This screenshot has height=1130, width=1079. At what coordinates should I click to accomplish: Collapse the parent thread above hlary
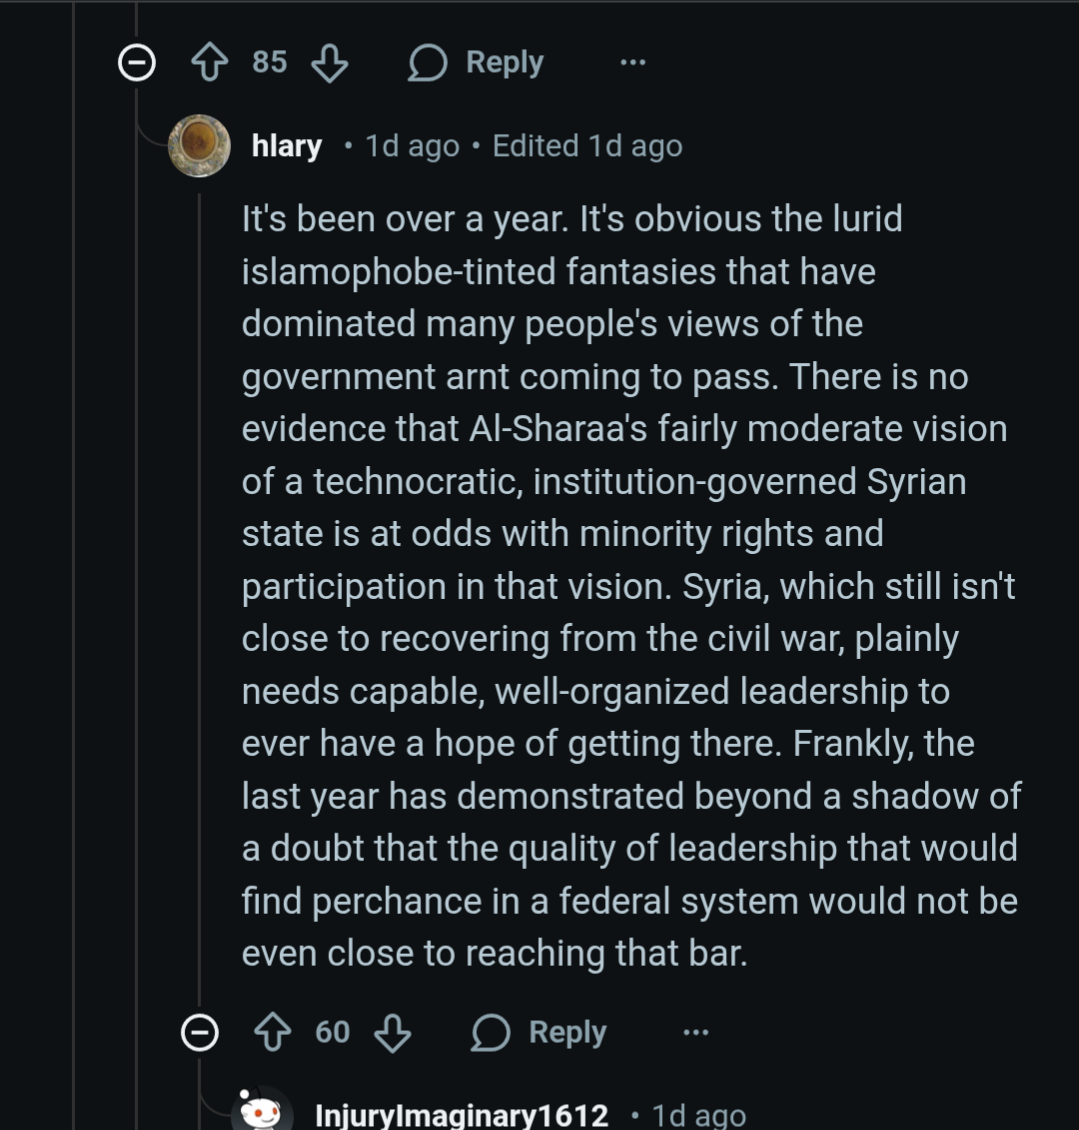click(x=137, y=63)
